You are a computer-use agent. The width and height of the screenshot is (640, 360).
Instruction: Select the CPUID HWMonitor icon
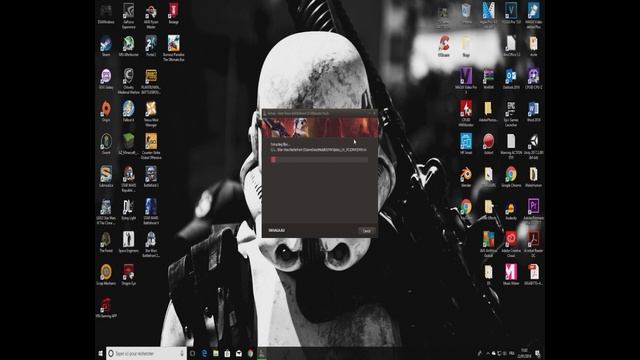[x=466, y=113]
